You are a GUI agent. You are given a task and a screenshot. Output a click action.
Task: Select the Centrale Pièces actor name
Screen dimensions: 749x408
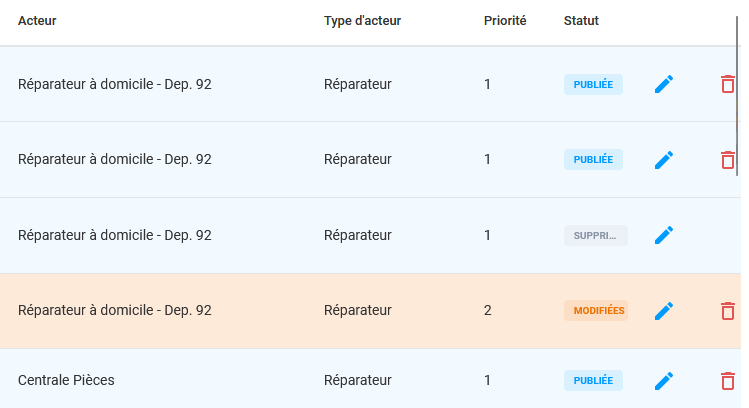[66, 380]
